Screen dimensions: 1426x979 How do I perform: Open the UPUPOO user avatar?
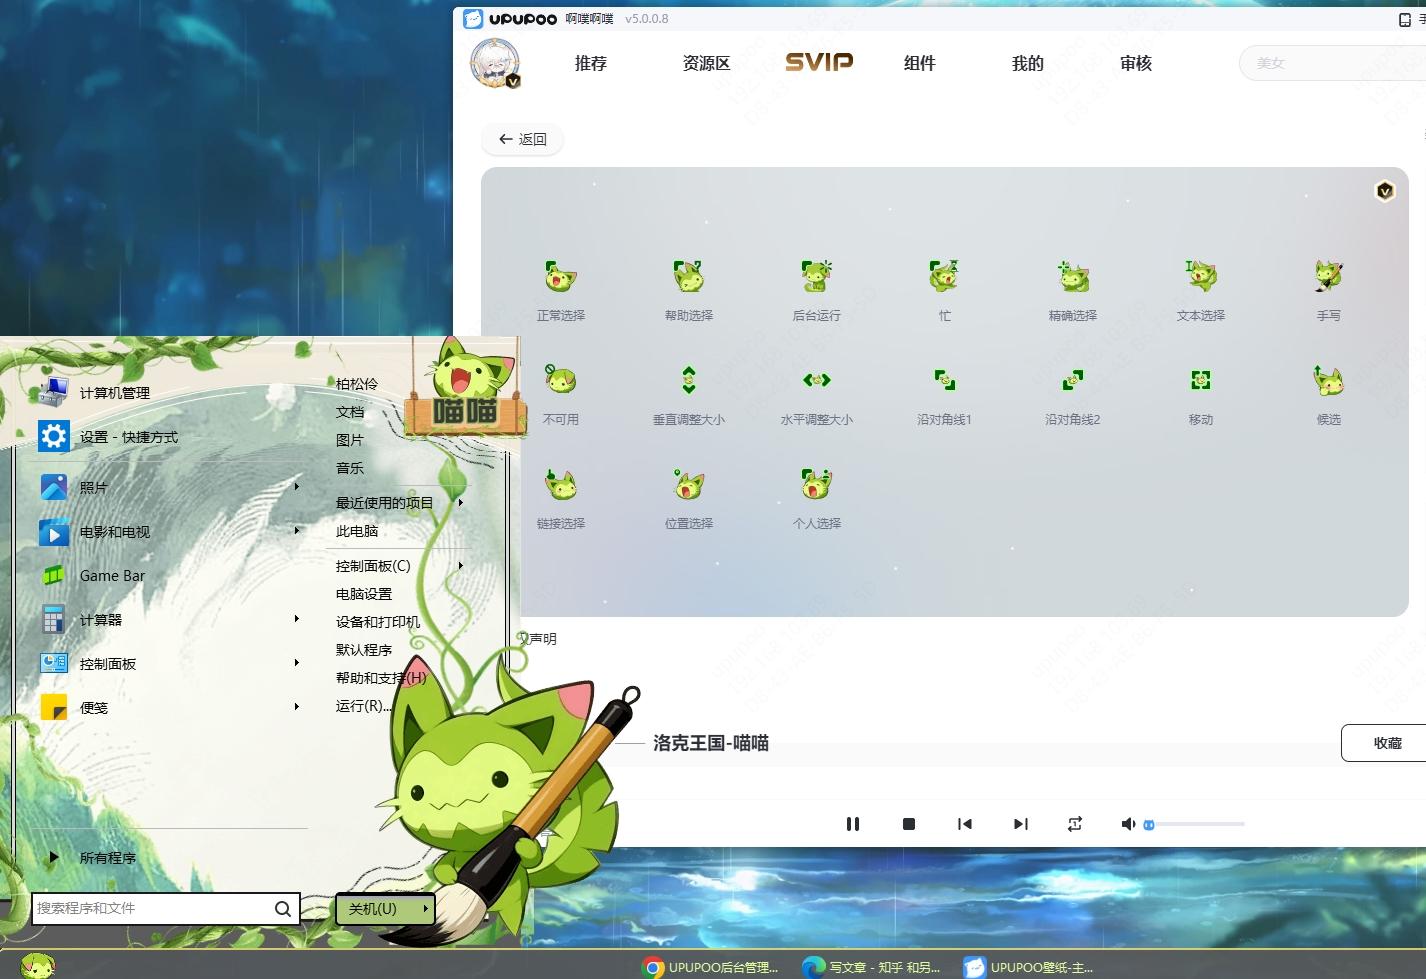495,63
